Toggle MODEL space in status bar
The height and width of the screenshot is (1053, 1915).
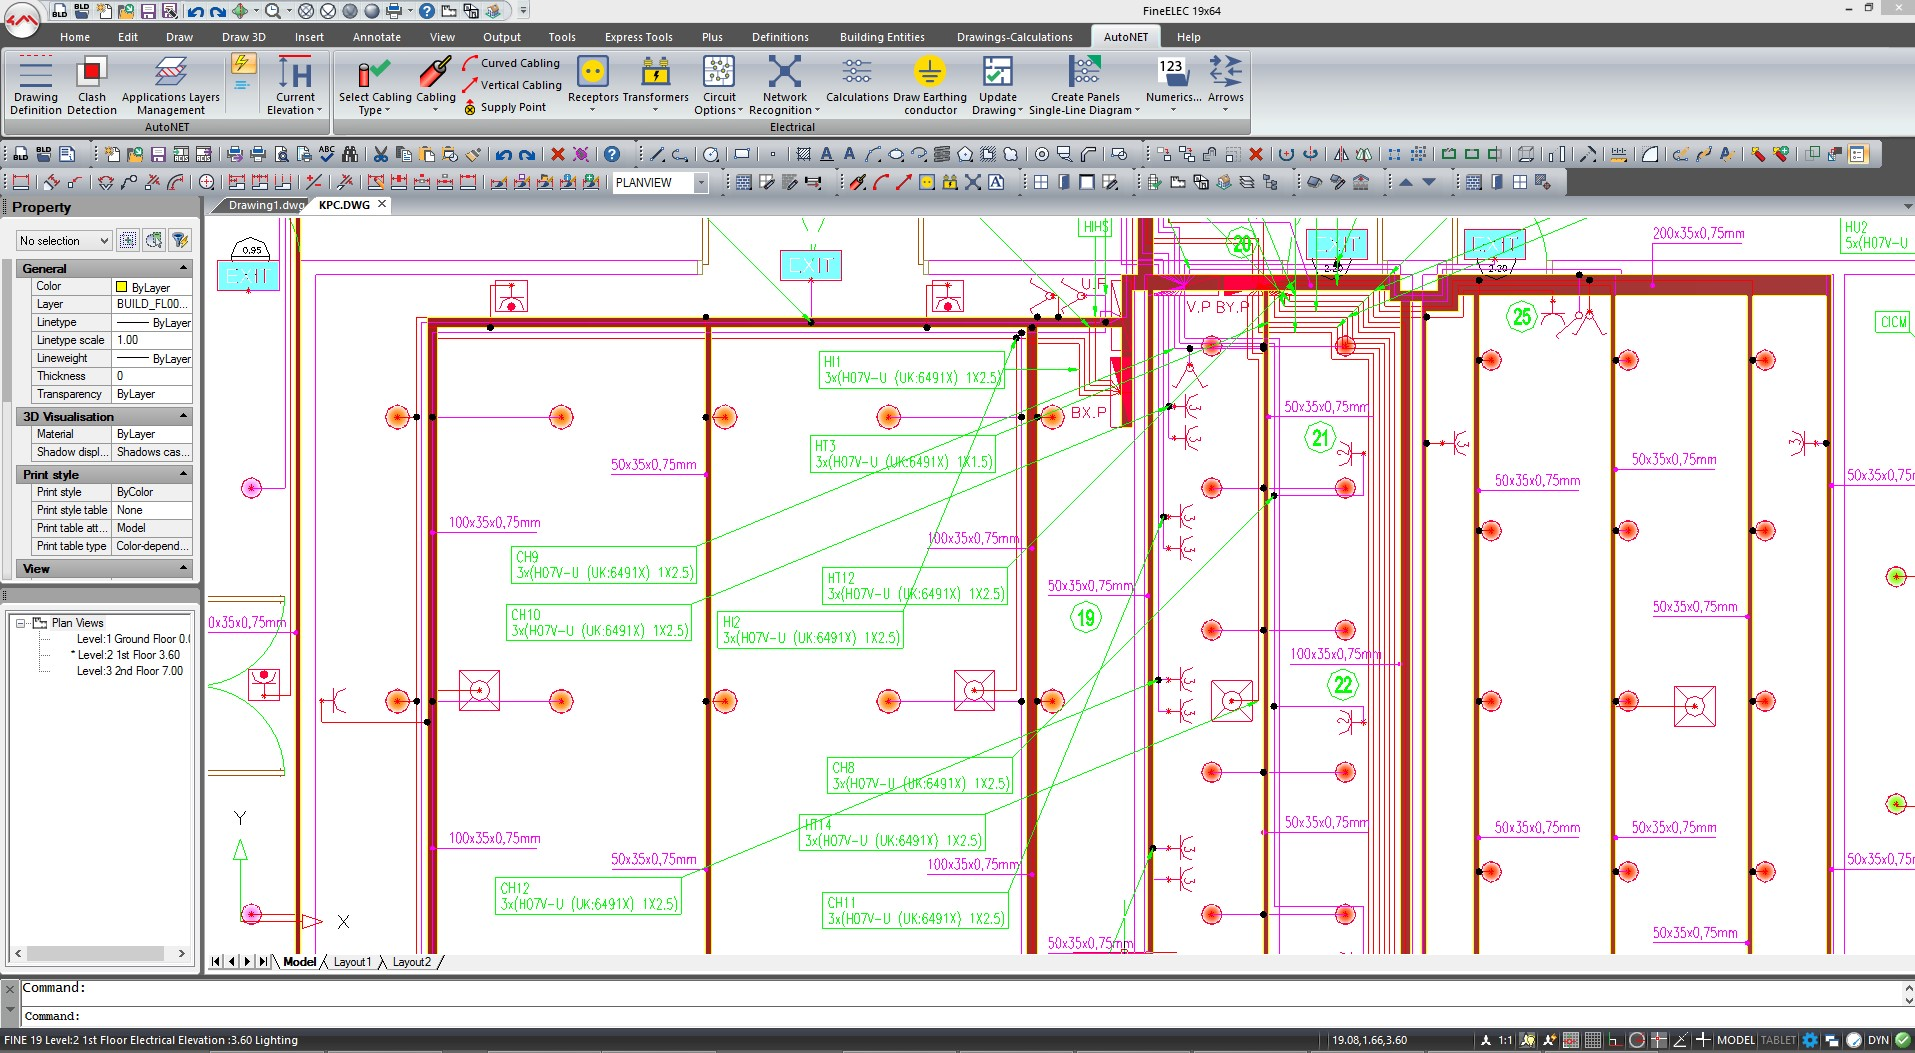tap(1735, 1040)
